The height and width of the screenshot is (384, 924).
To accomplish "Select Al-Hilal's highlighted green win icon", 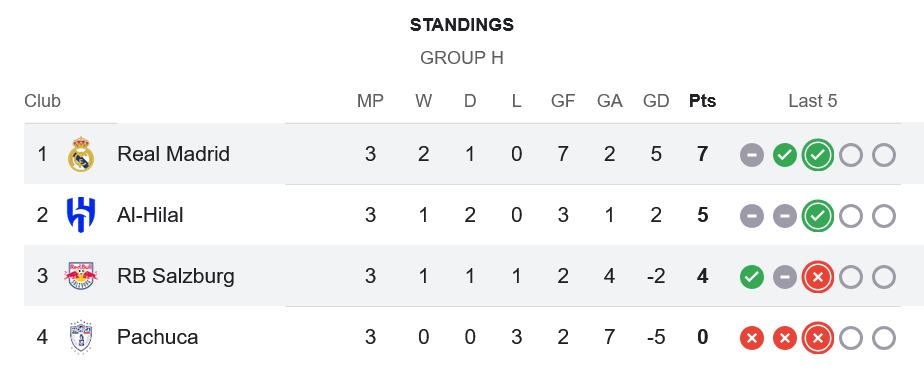I will pos(818,216).
